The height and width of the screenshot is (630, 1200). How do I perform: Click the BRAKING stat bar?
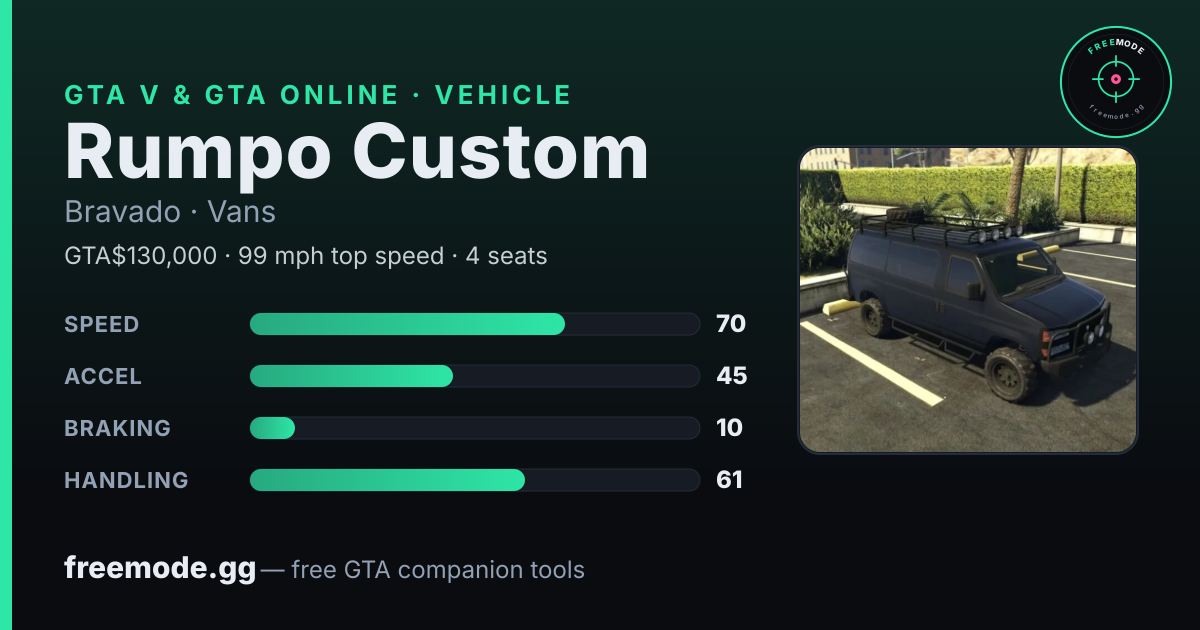(x=474, y=428)
